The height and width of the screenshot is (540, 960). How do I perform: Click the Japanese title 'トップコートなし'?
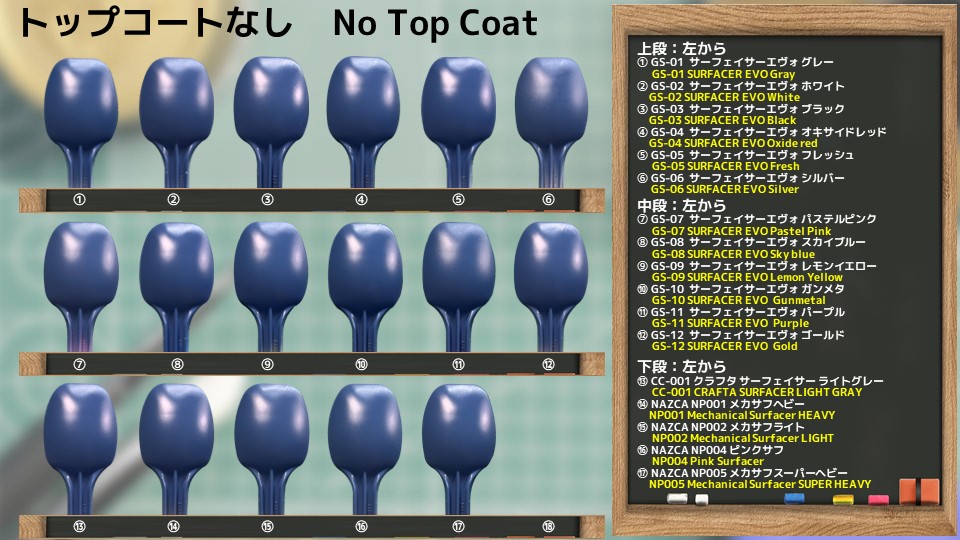point(156,23)
